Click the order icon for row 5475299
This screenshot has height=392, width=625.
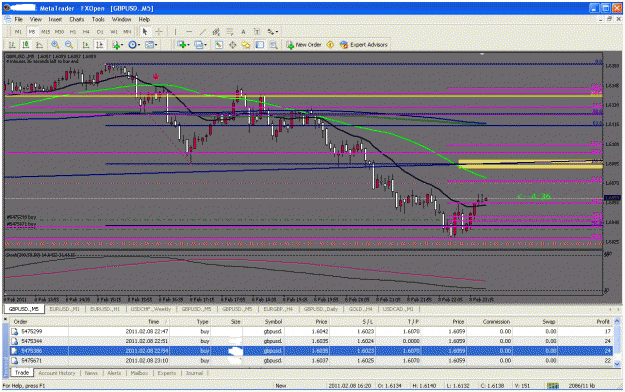tap(15, 331)
